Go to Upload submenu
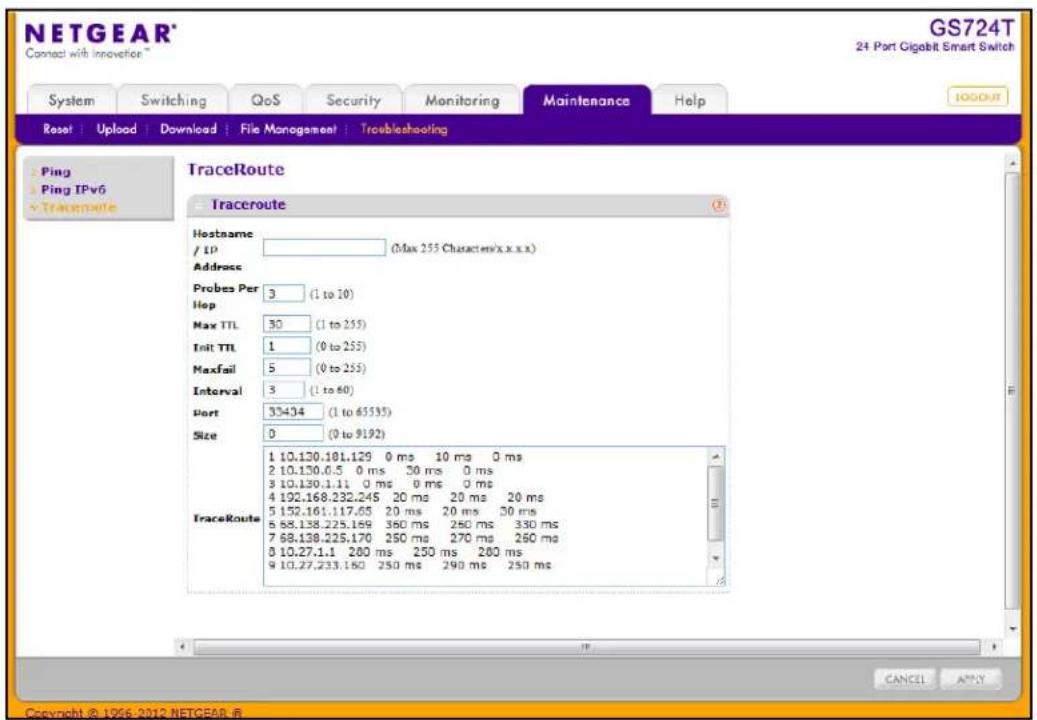Screen dimensions: 1037x720 (116, 130)
